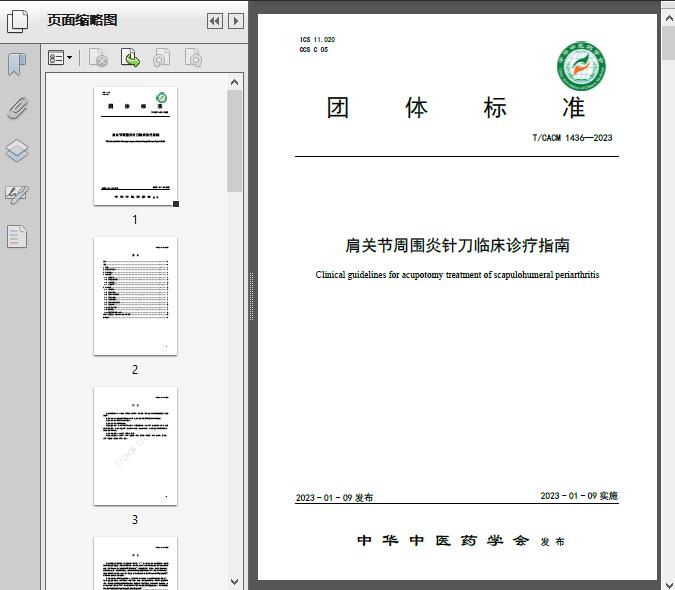Click the 'CCS C 05' classification text
This screenshot has width=675, height=590.
click(314, 49)
